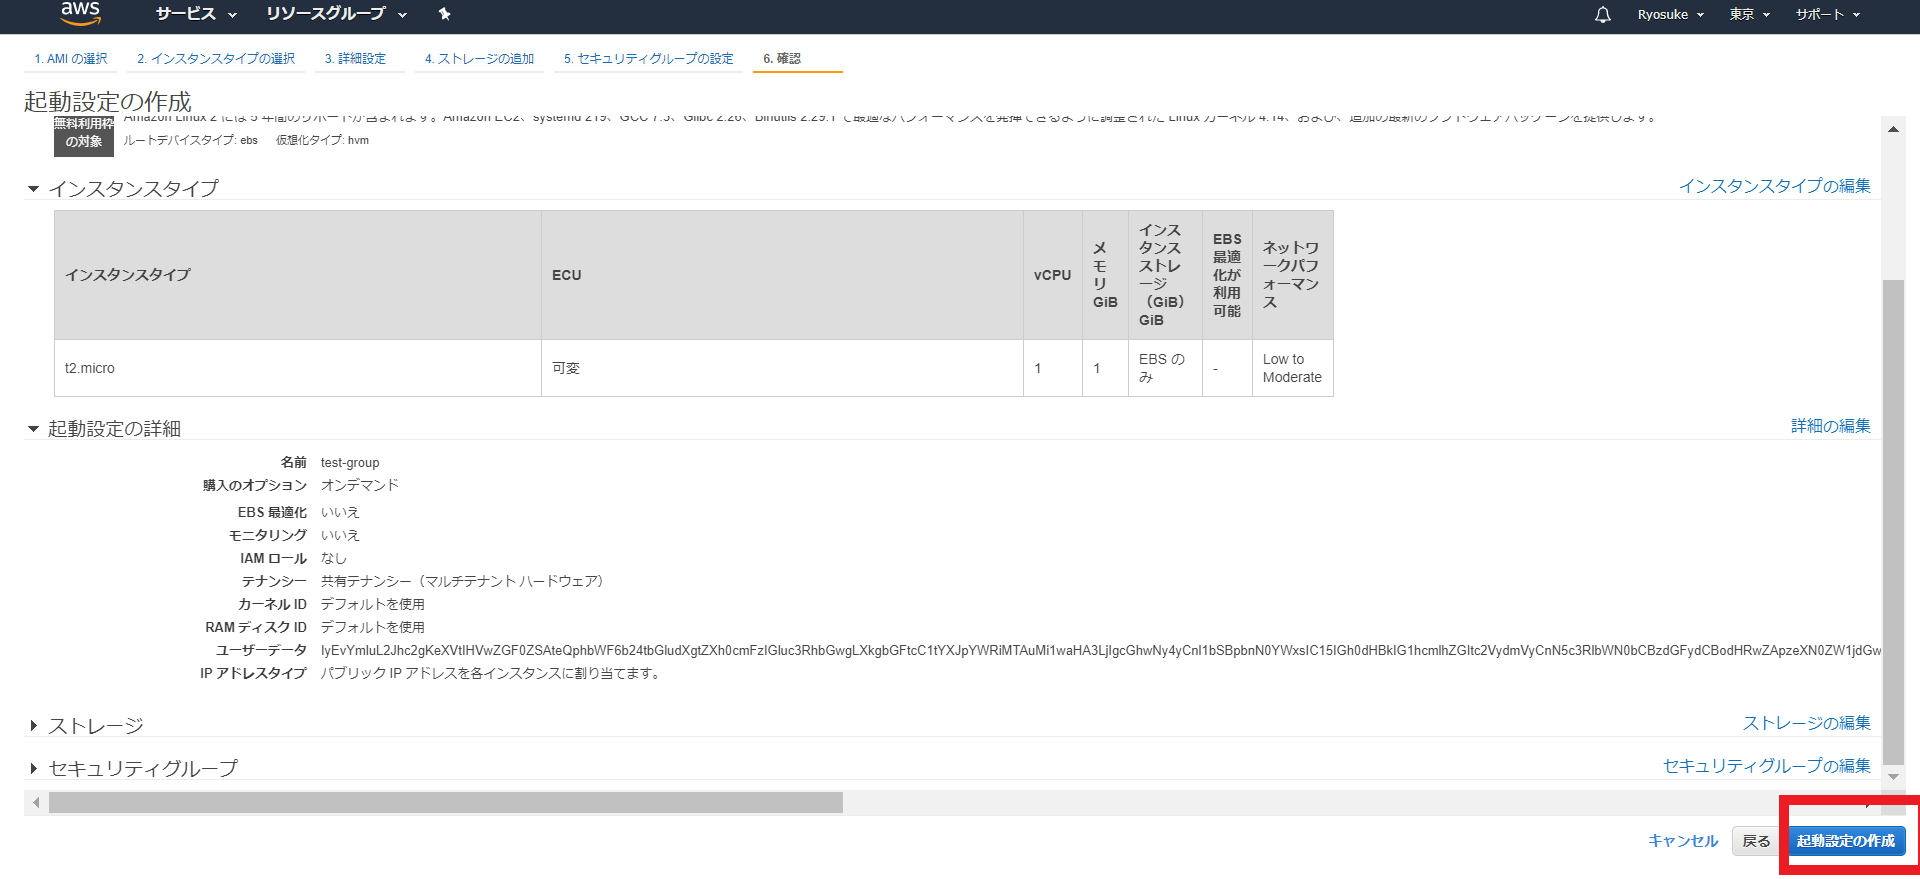Image resolution: width=1920 pixels, height=879 pixels.
Task: Click the カーネル ID value デフォルトを使用
Action: 373,604
